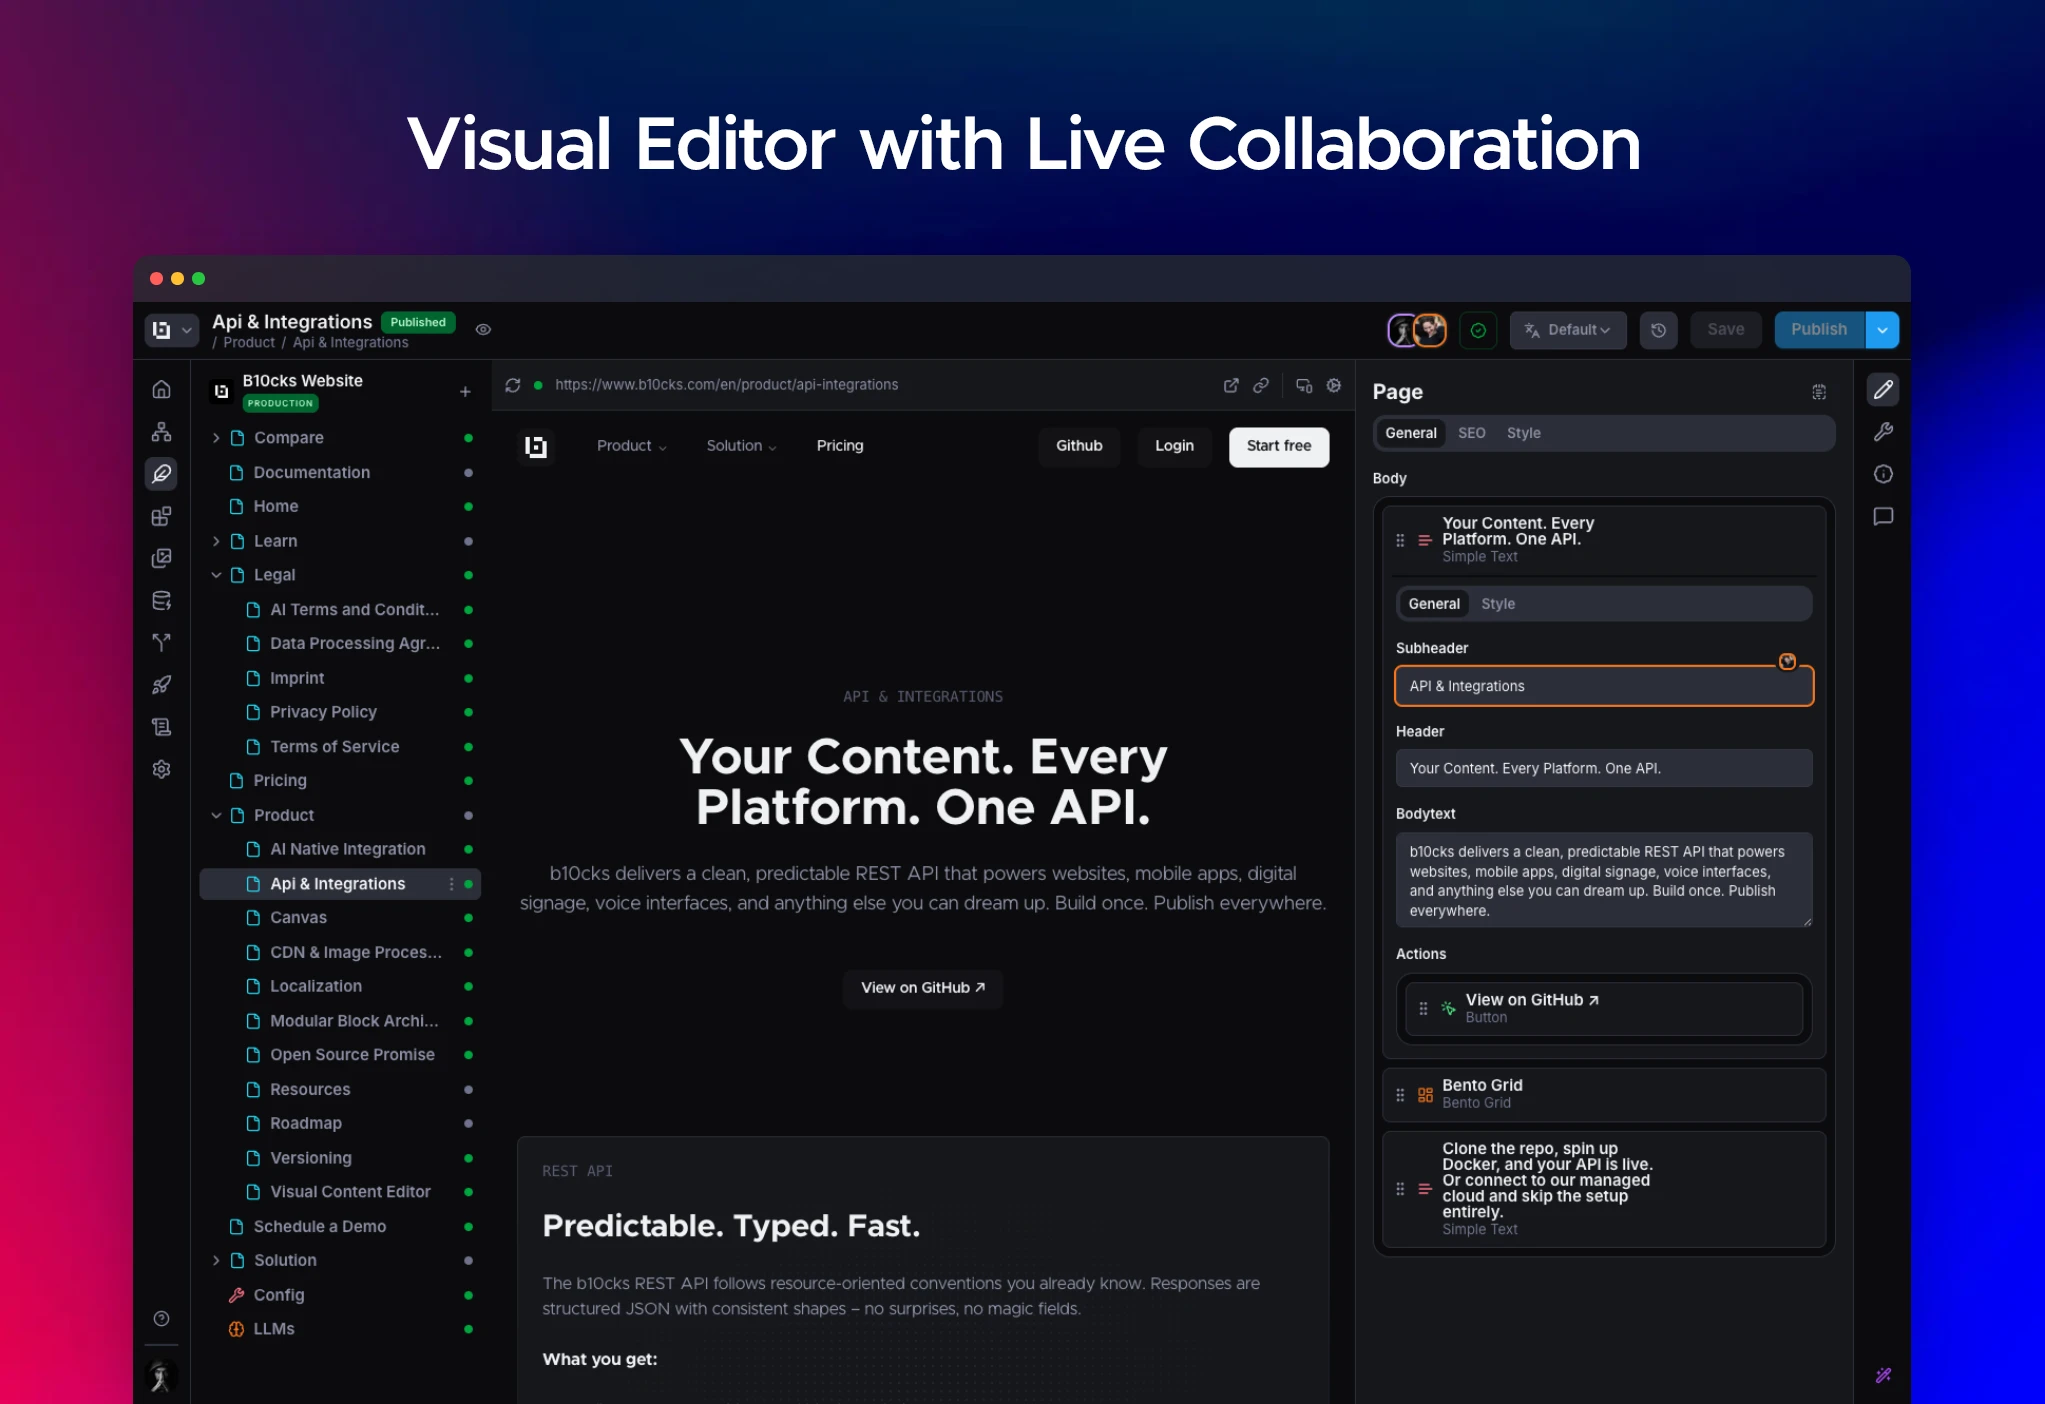Open the home icon in left sidebar
This screenshot has width=2045, height=1404.
161,389
